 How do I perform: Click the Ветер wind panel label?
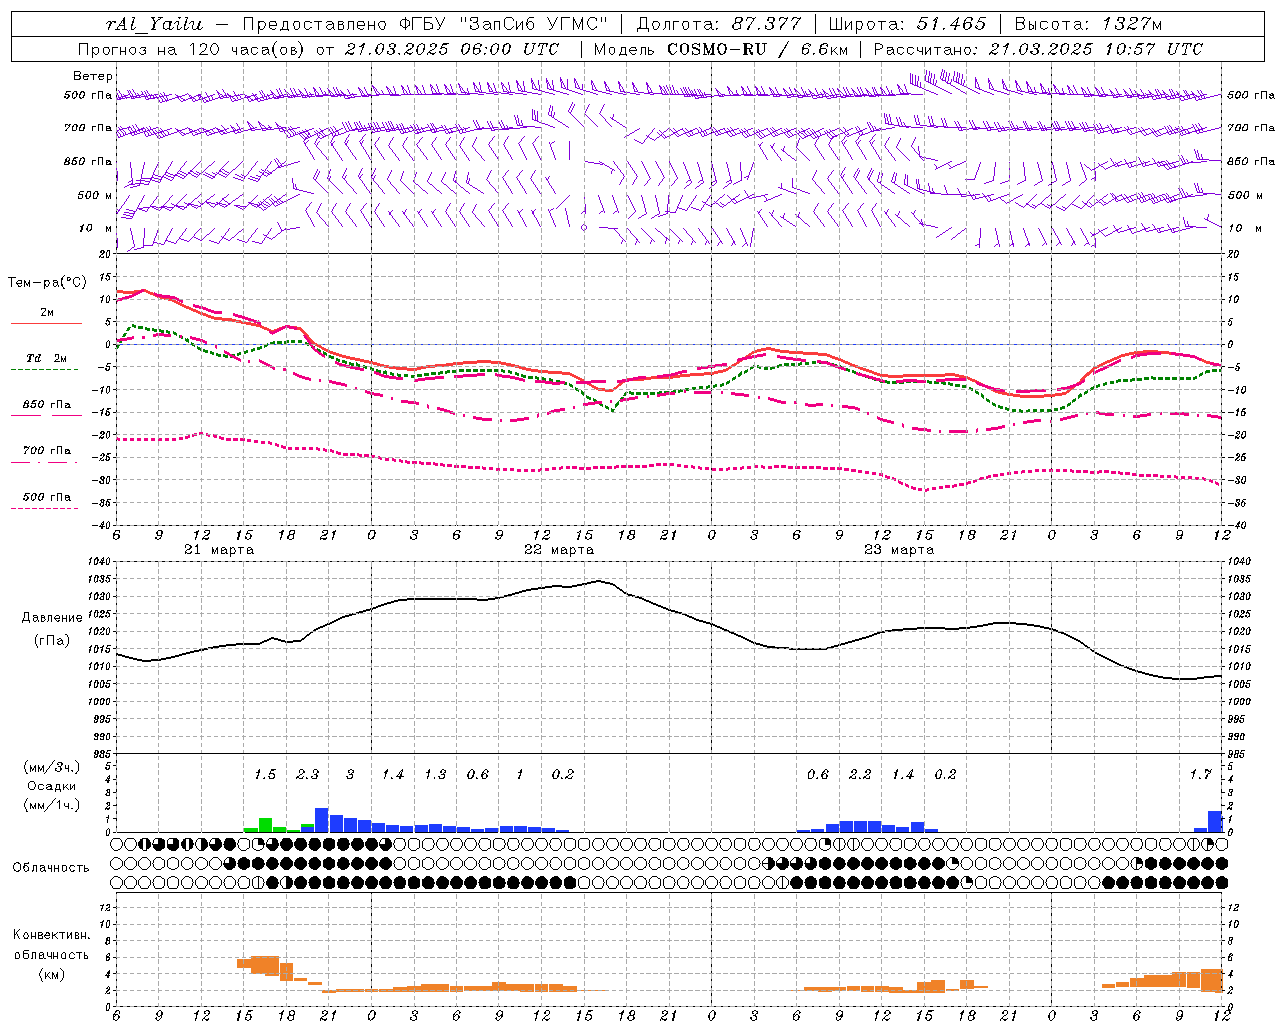click(x=92, y=76)
